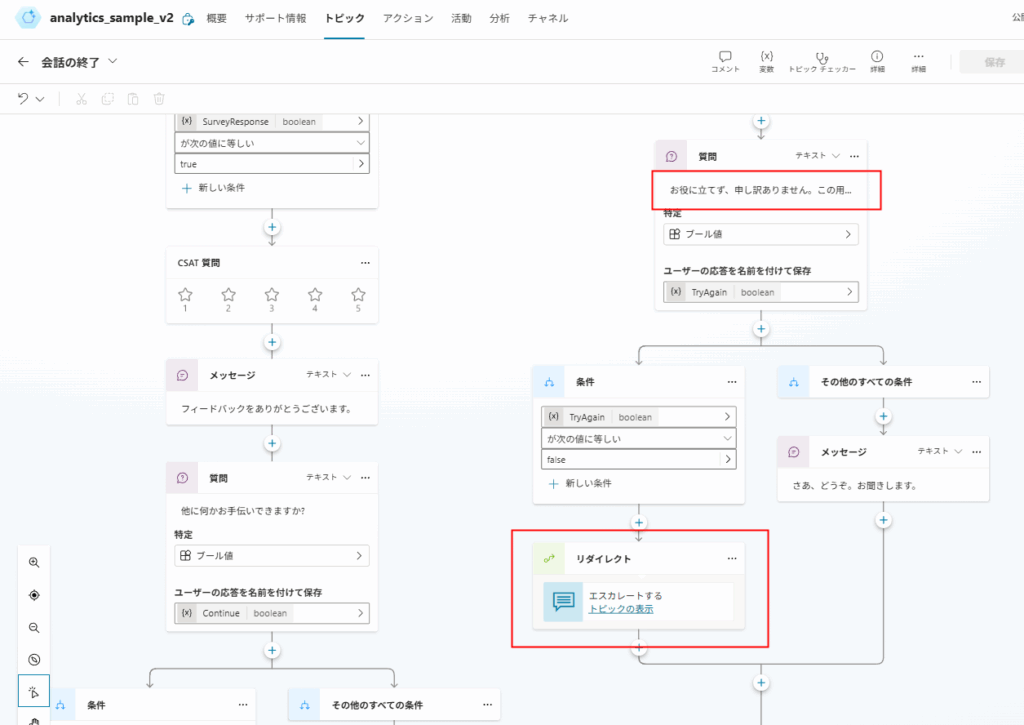Expand 会話の終了 topic name dropdown
The height and width of the screenshot is (725, 1024).
click(112, 61)
